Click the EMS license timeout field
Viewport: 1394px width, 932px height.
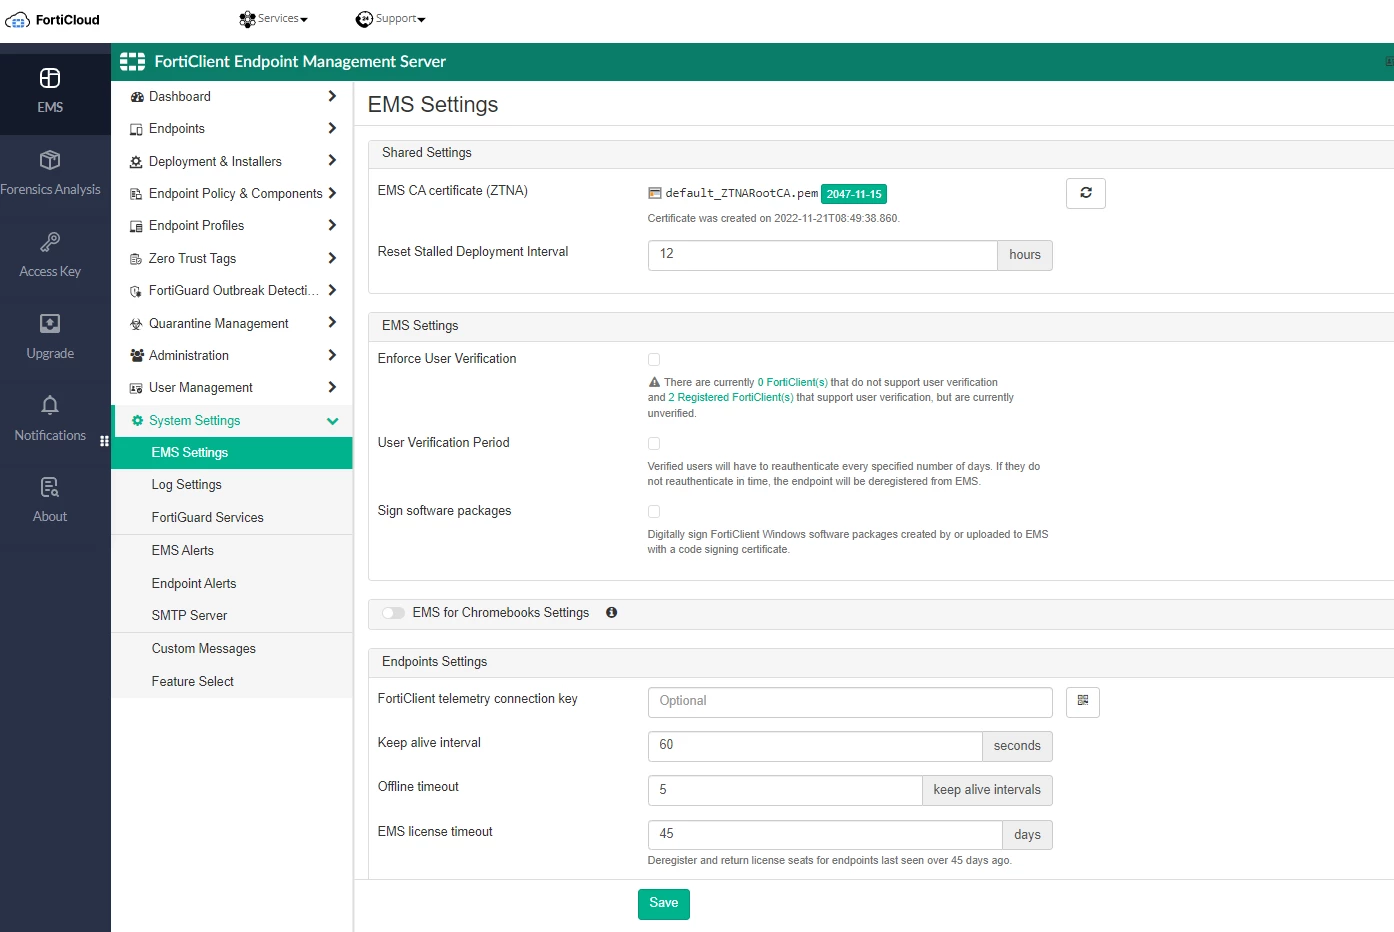click(x=825, y=835)
